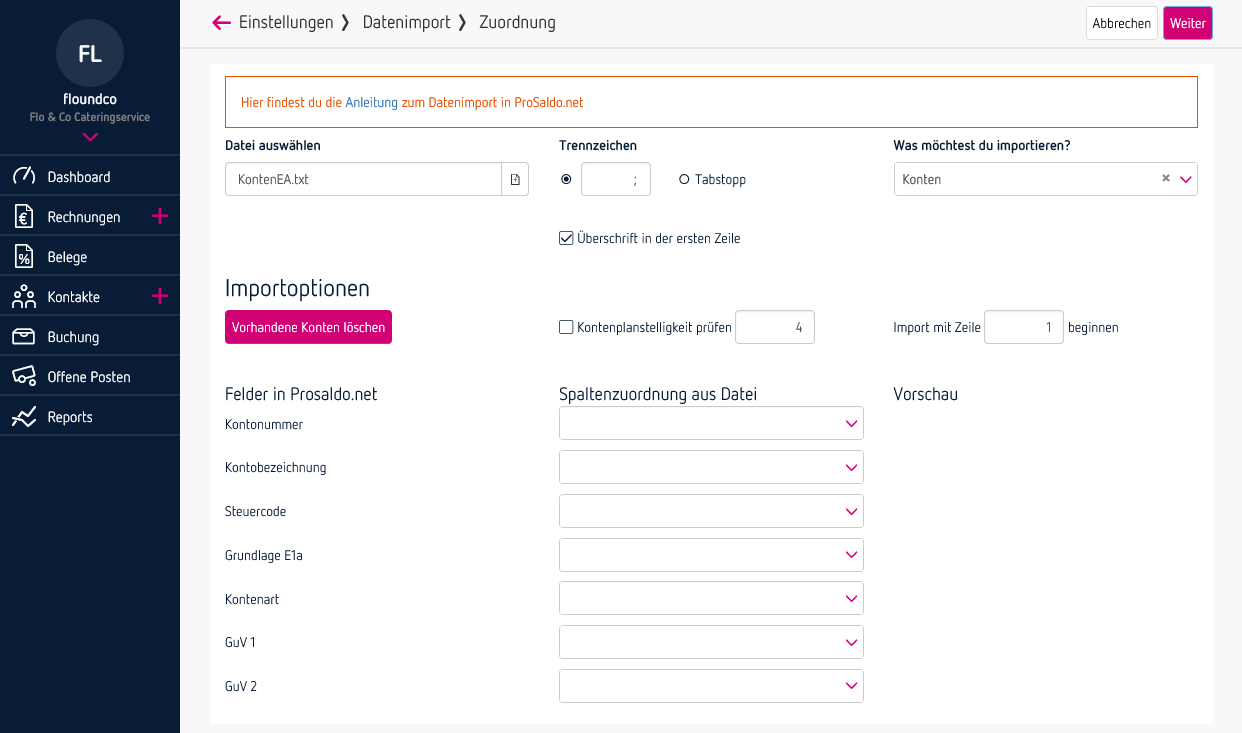Click the back arrow next to Einstellungen
Screen dimensions: 1242x733
pyautogui.click(x=220, y=22)
